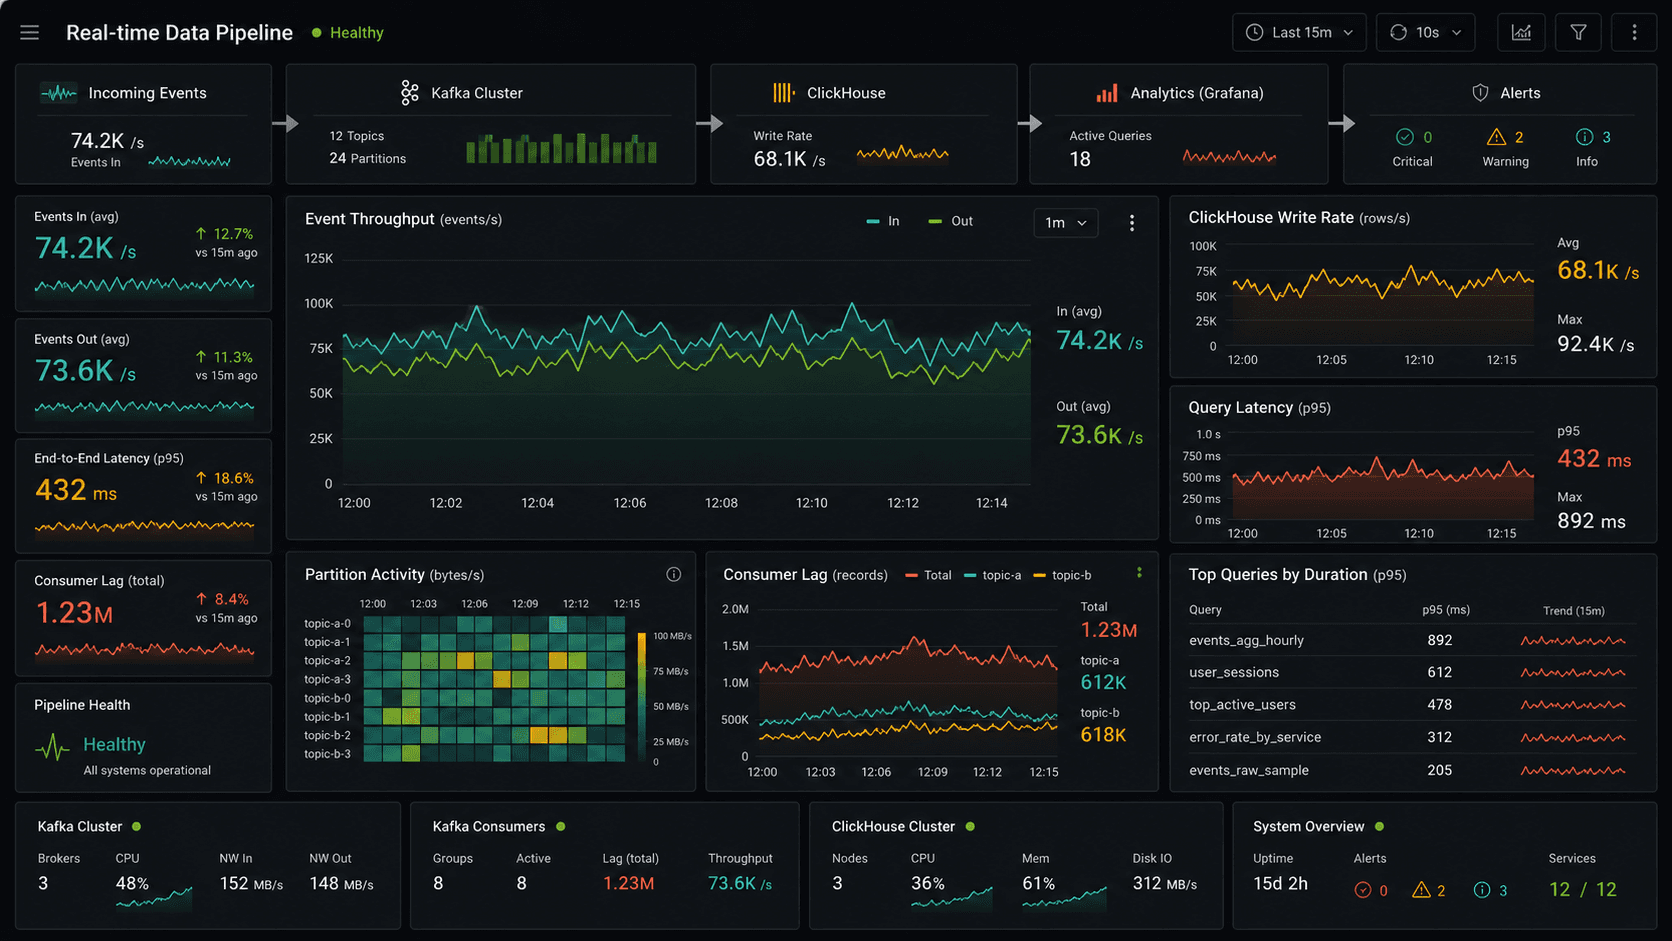Open the Events In (avg) card
Viewport: 1672px width, 941px height.
[x=144, y=254]
